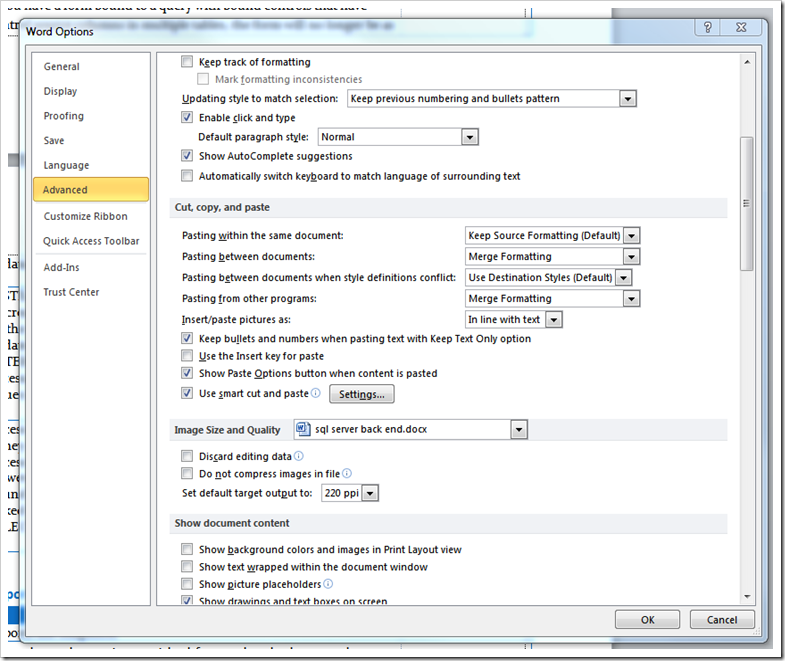Viewport: 785px width, 661px height.
Task: Click info icon next to Show picture placeholders
Action: click(328, 584)
